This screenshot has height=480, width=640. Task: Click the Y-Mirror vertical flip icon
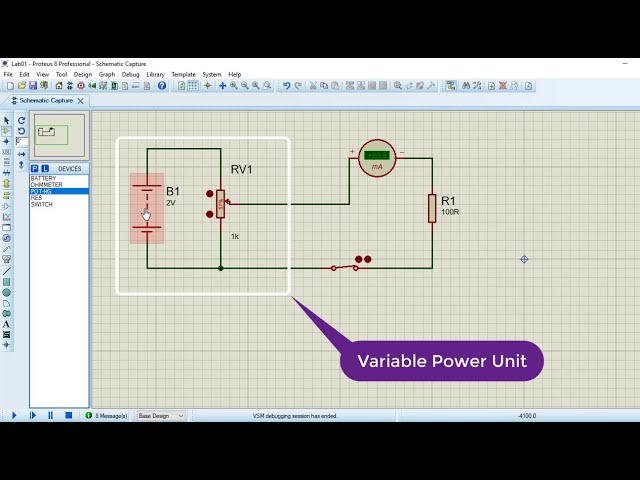click(22, 165)
